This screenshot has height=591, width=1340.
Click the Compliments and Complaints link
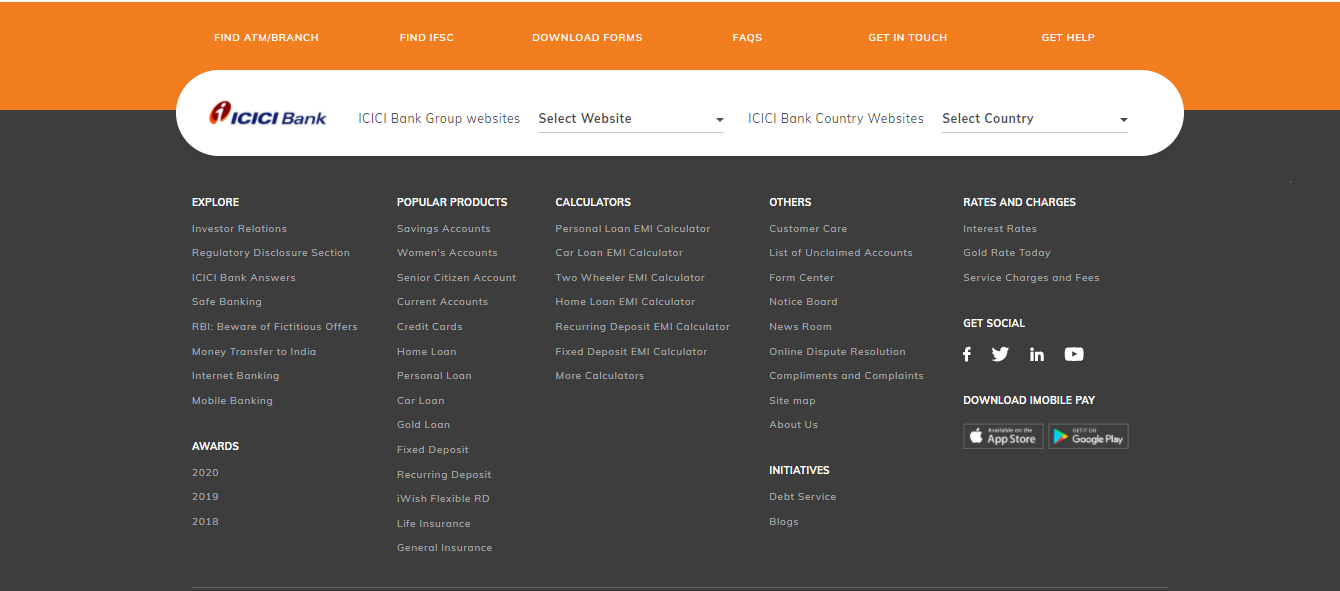click(846, 376)
